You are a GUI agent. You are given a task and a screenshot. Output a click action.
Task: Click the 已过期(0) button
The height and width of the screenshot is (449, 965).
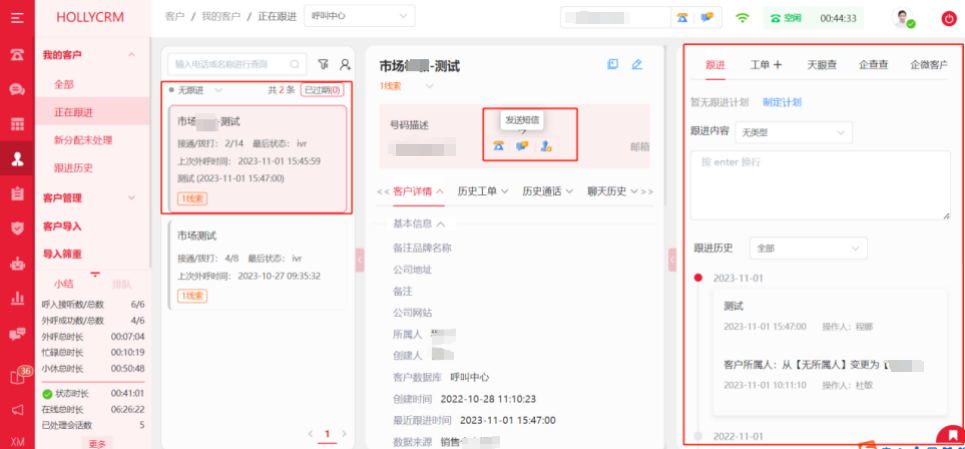click(322, 90)
